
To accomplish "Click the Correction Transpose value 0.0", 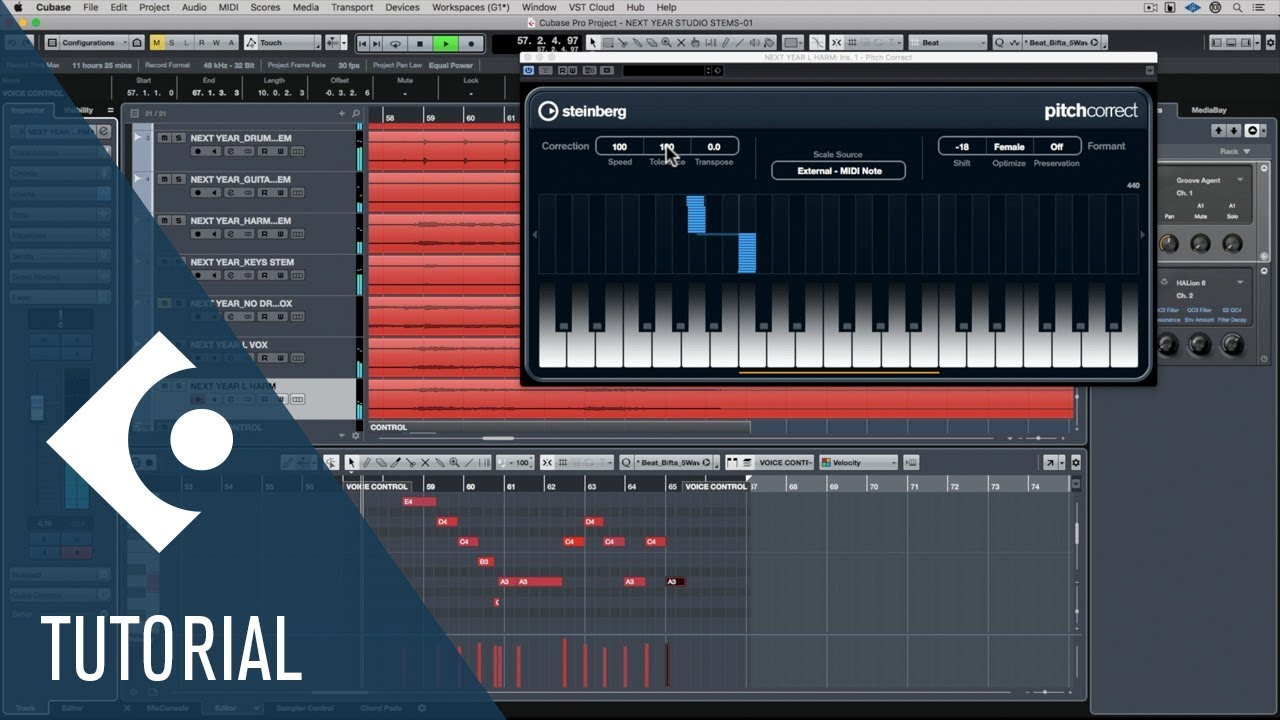I will coord(714,147).
